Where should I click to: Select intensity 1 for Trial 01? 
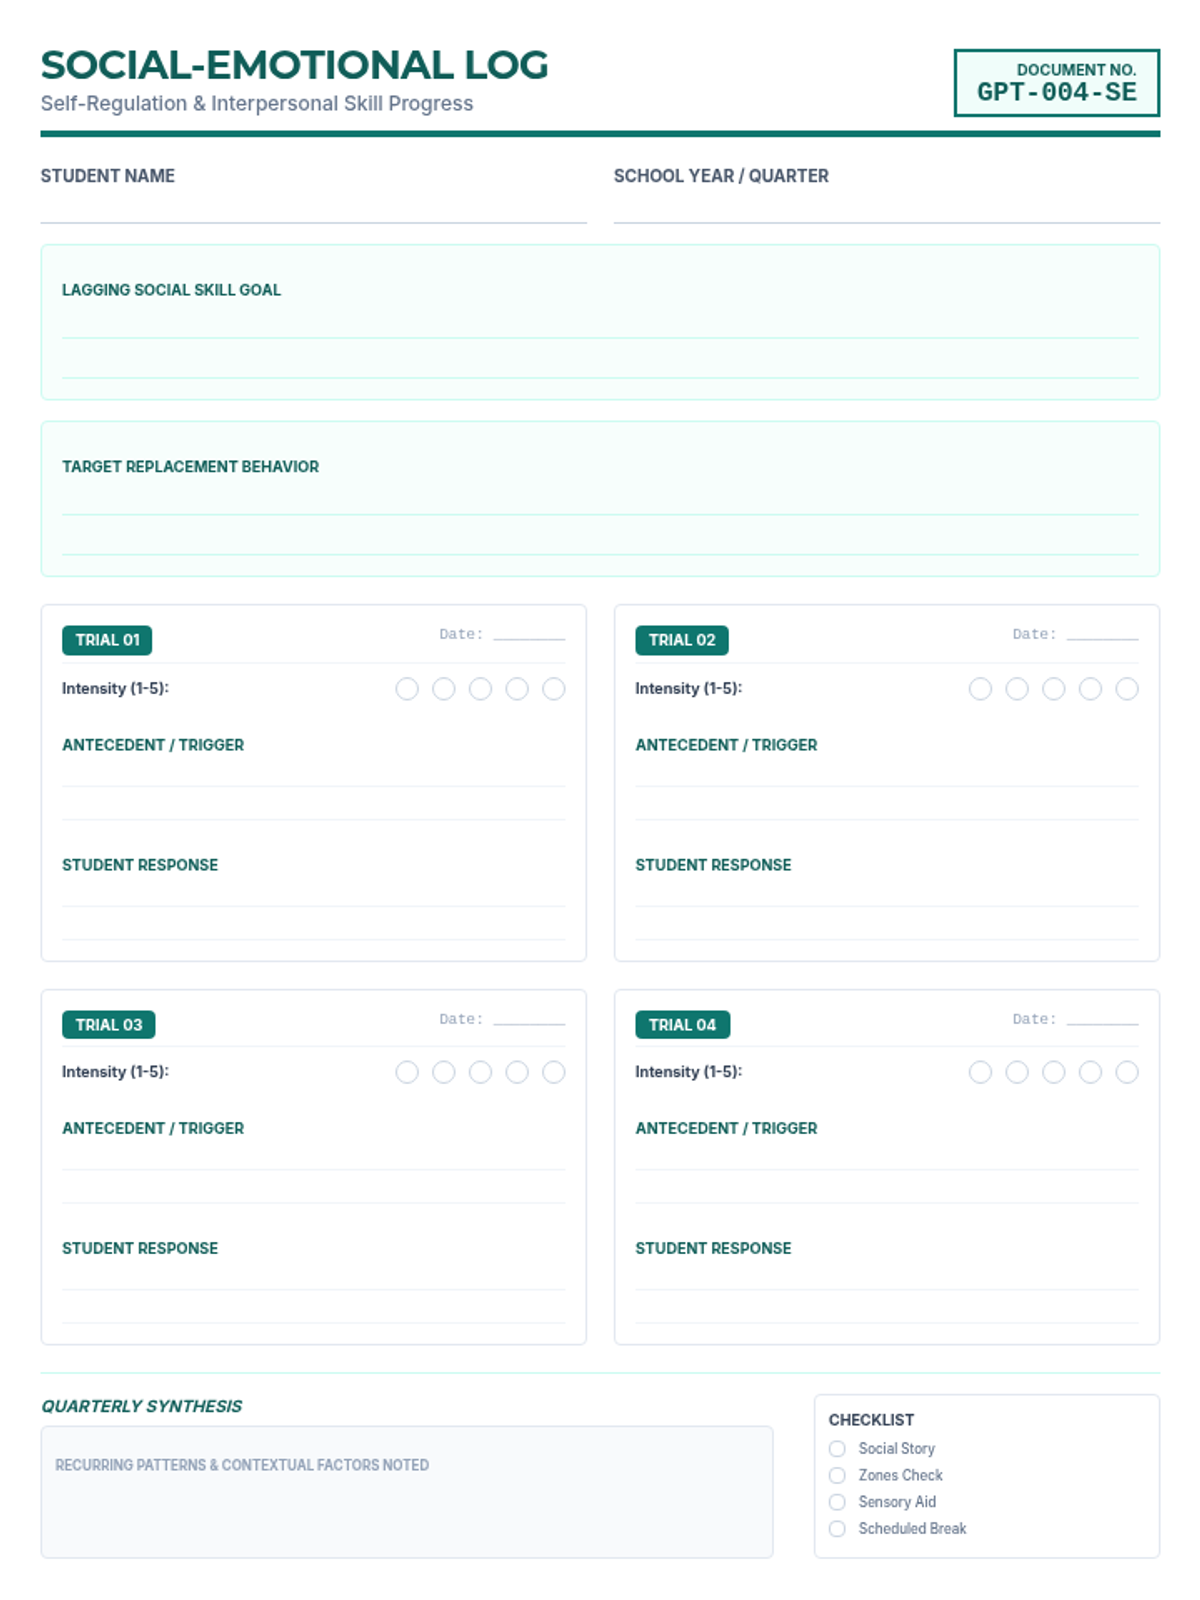tap(407, 689)
